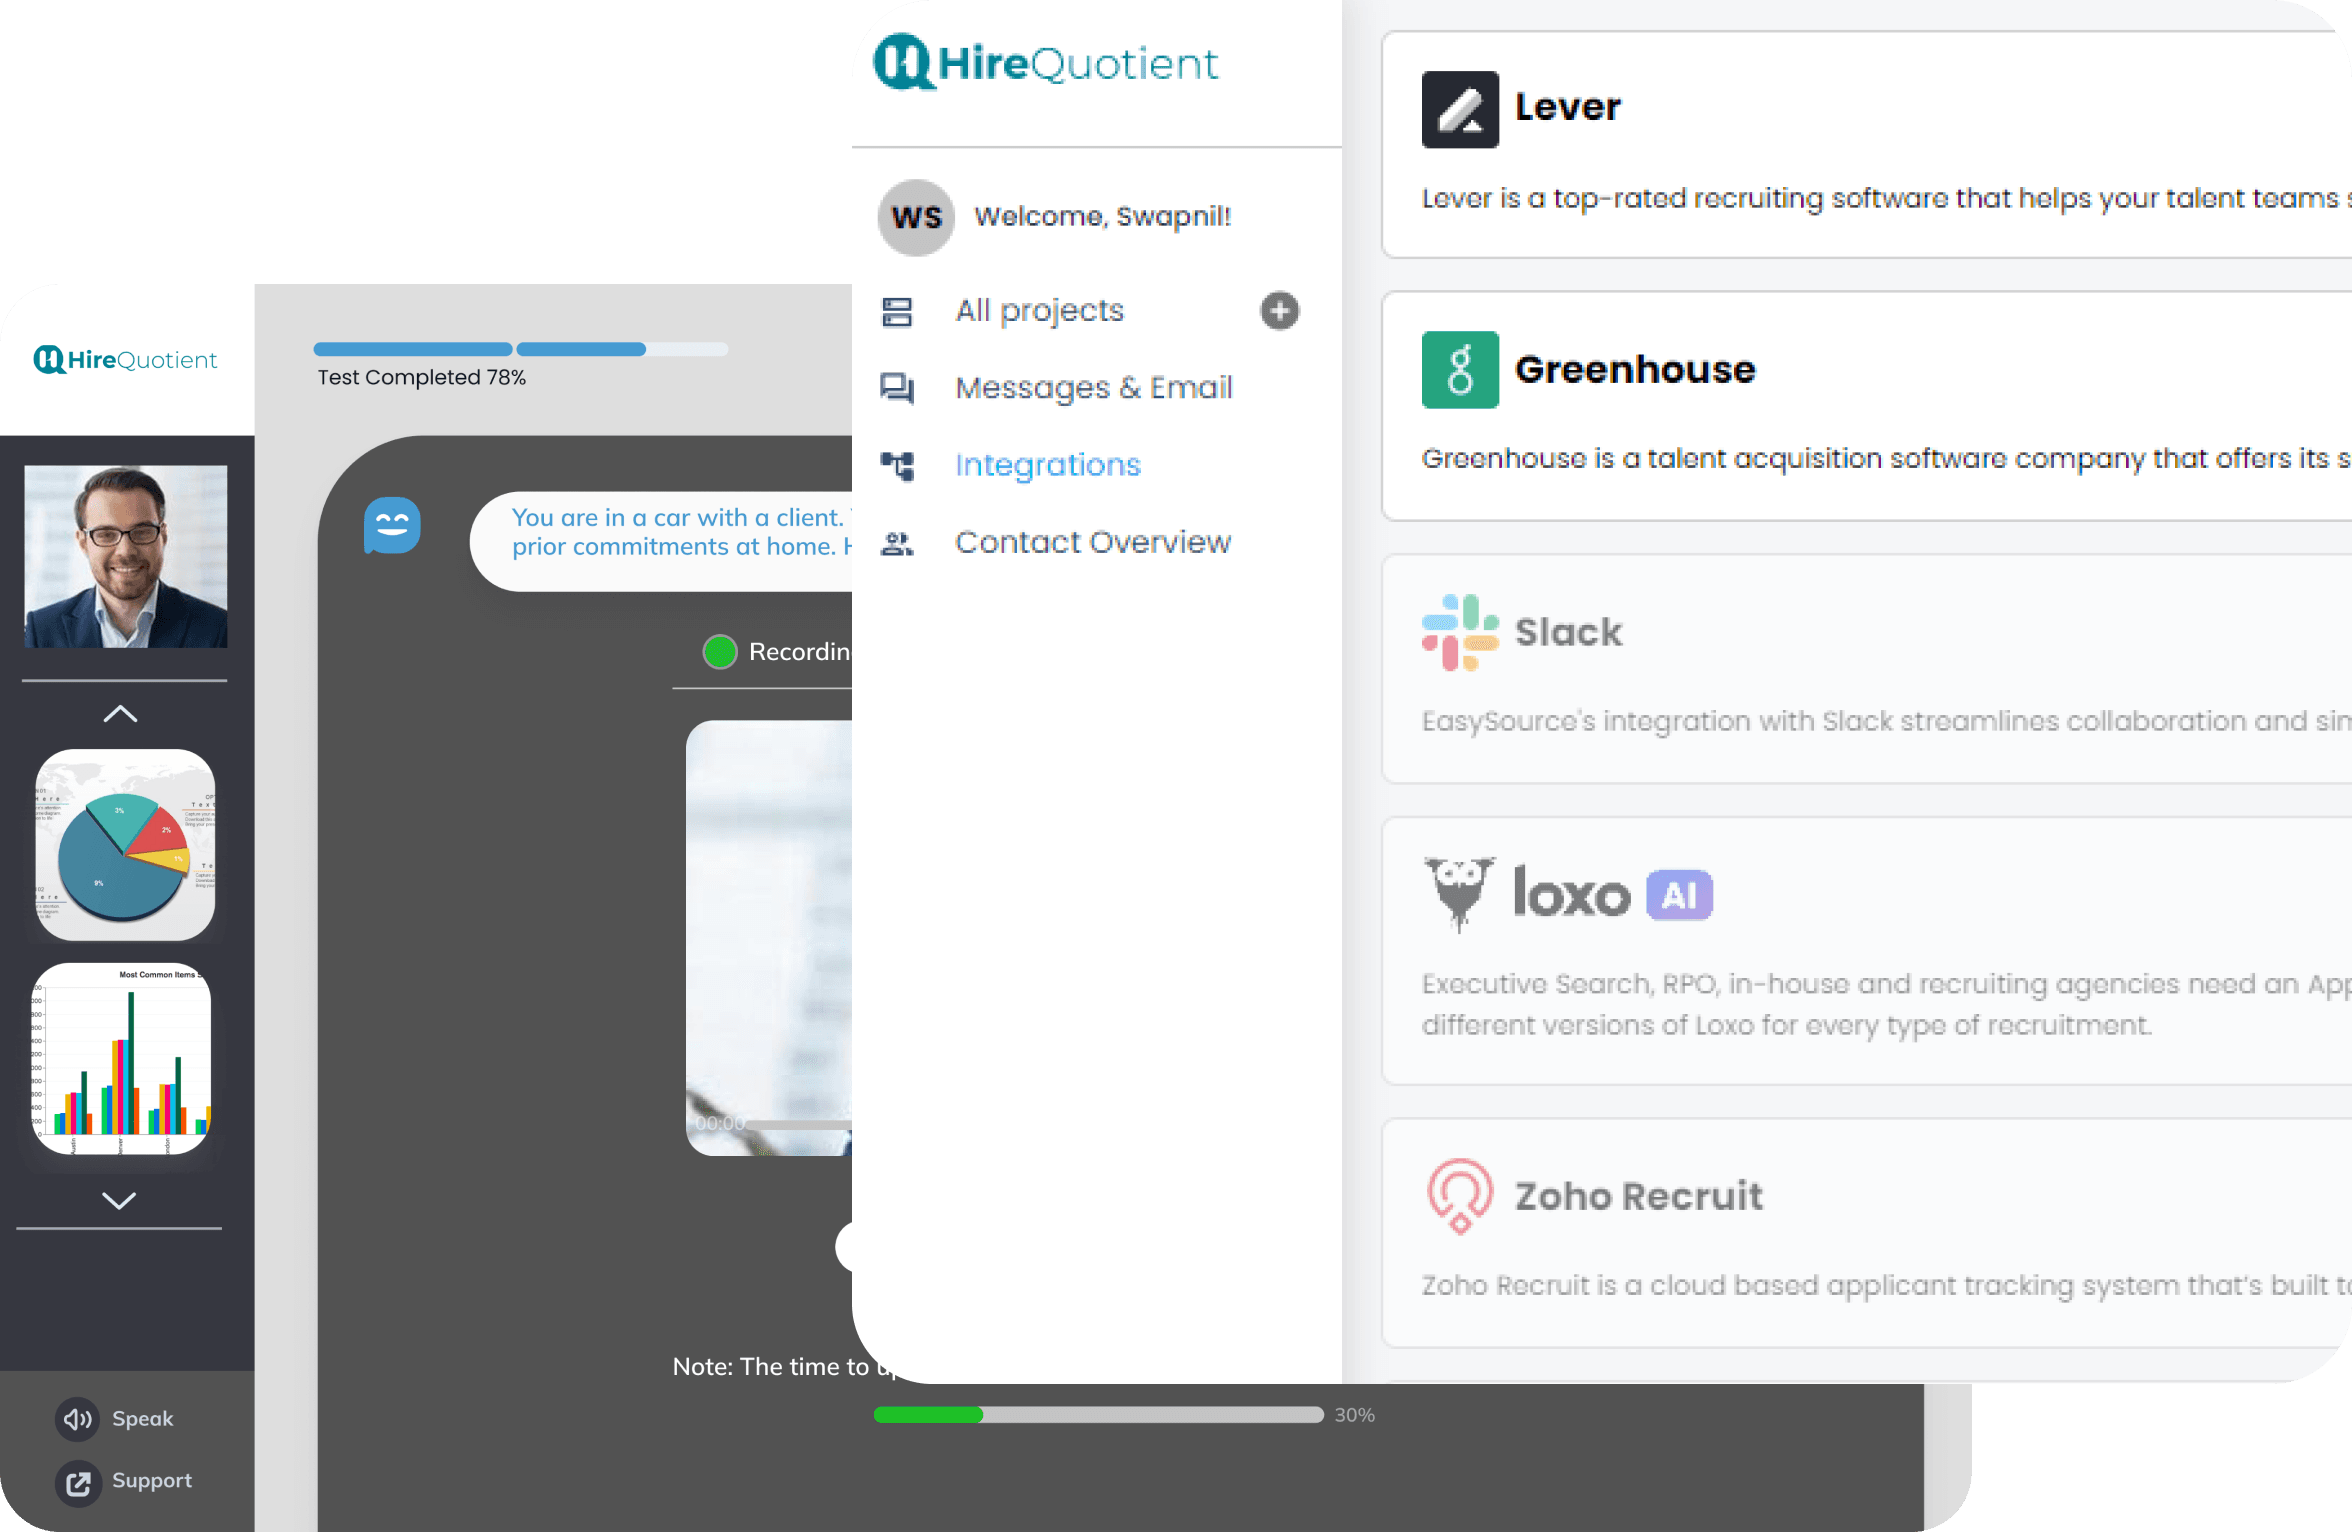The height and width of the screenshot is (1532, 2352).
Task: Click the Contact Overview people icon
Action: click(897, 543)
